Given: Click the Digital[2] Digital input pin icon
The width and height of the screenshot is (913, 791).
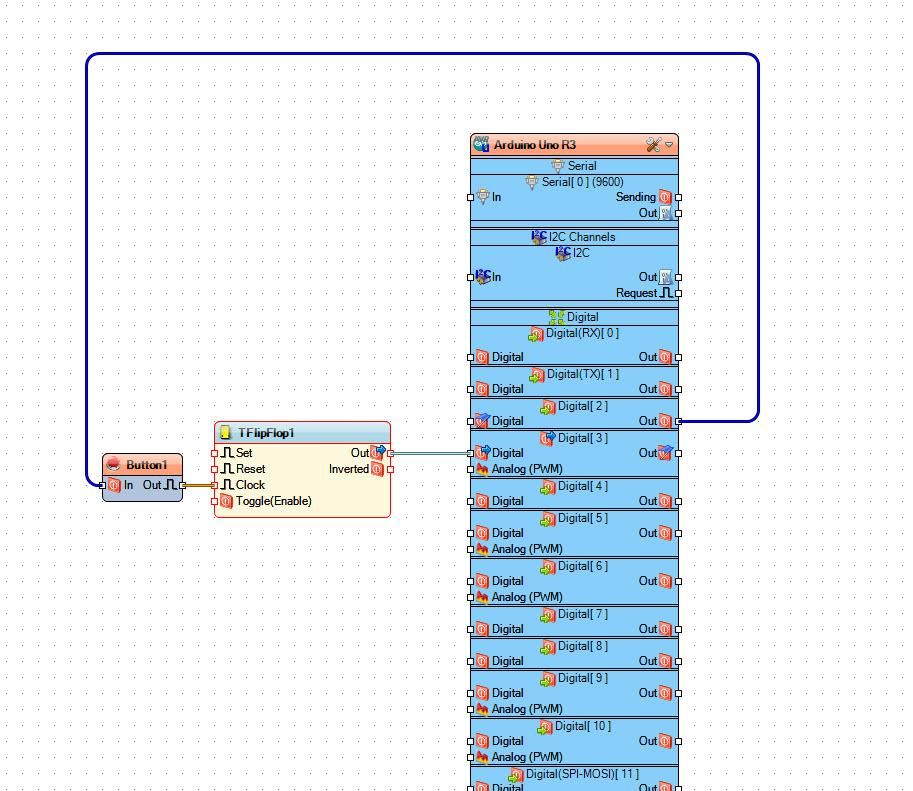Looking at the screenshot, I should pos(482,421).
